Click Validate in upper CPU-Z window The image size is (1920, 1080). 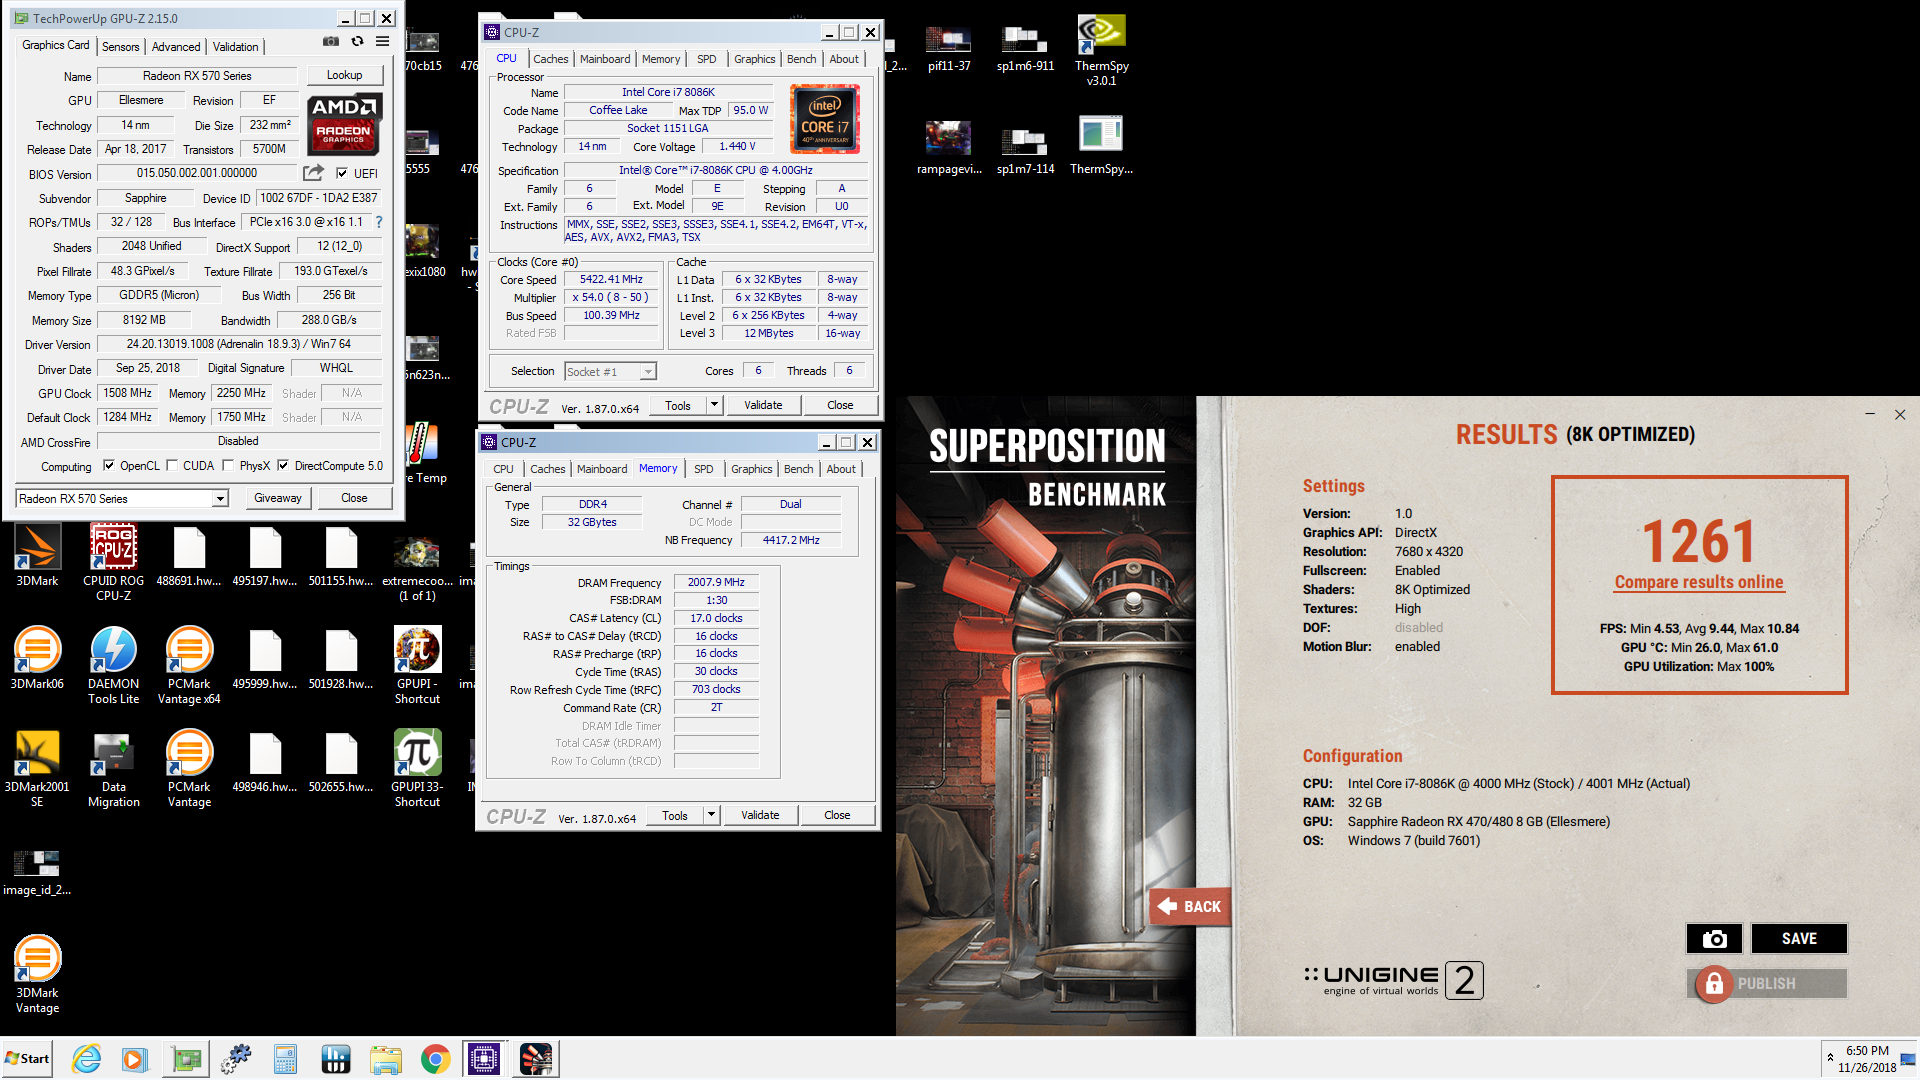click(763, 405)
